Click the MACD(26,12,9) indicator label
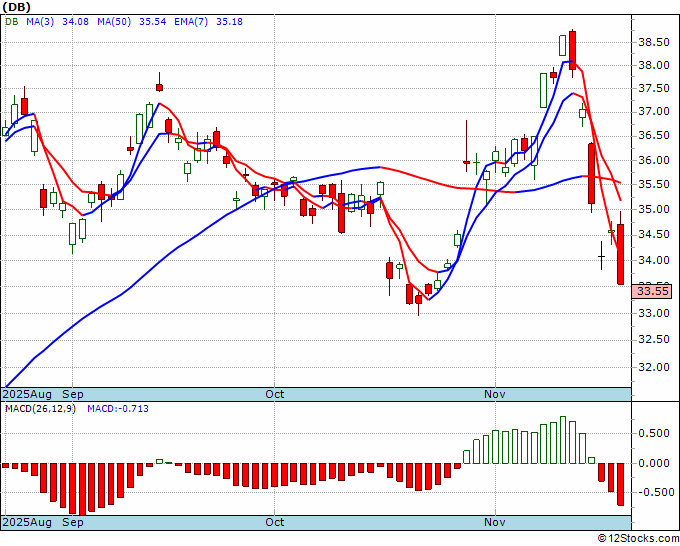This screenshot has height=546, width=680. click(40, 409)
